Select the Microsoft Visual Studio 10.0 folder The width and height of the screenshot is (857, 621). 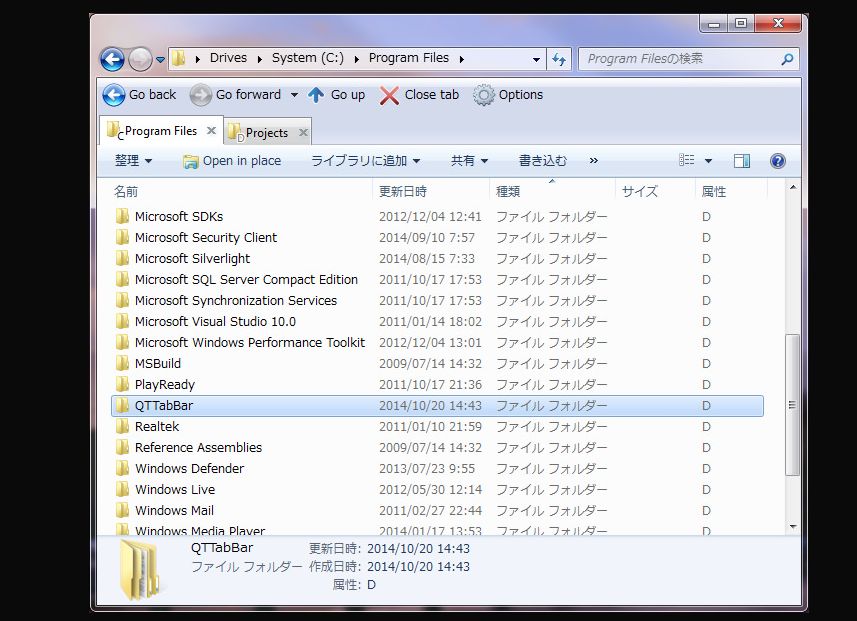tap(437, 321)
